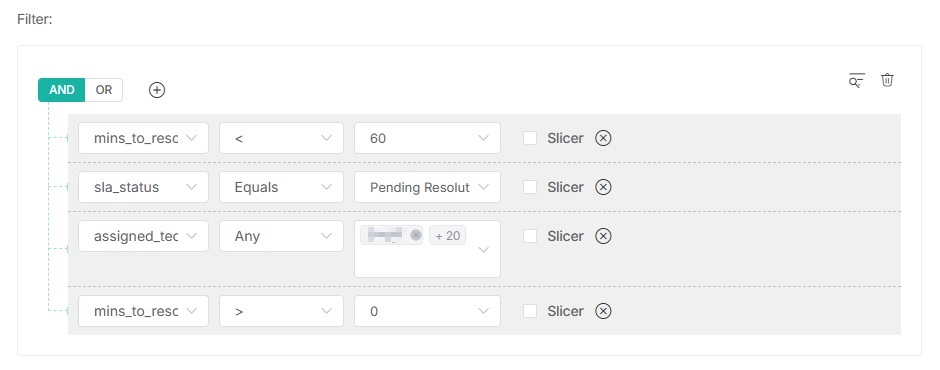
Task: Add a new filter condition with plus icon
Action: pyautogui.click(x=156, y=90)
